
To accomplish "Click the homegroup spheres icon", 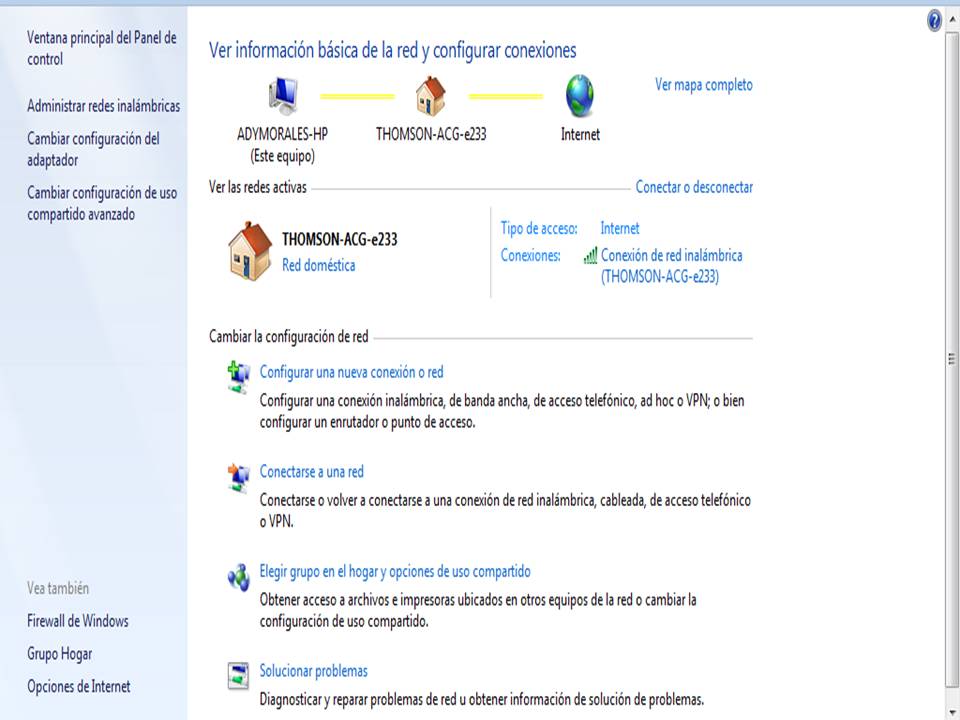I will point(238,577).
